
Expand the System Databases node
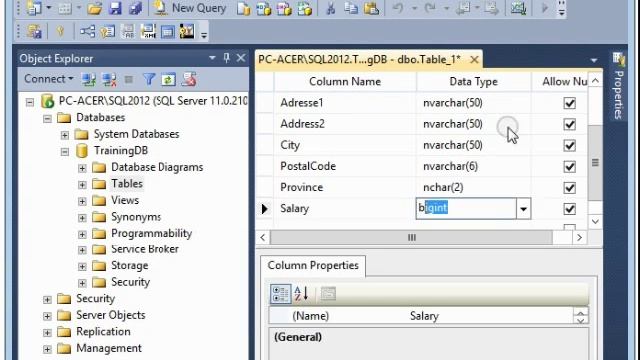pos(65,135)
